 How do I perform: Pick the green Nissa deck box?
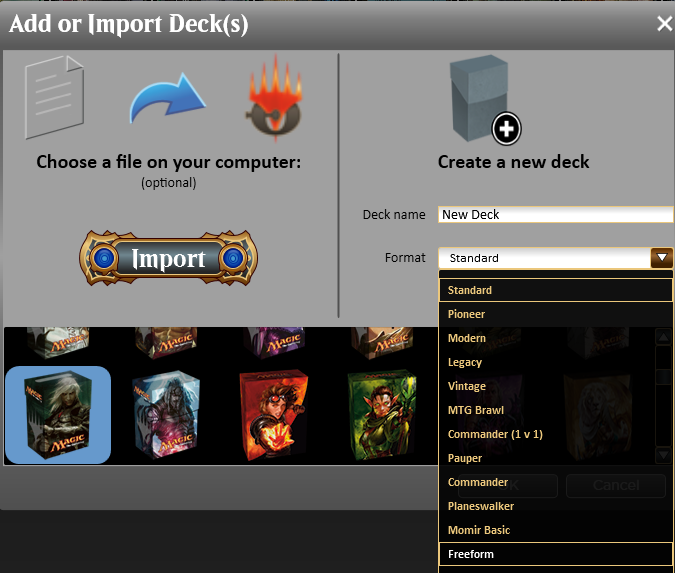[382, 415]
